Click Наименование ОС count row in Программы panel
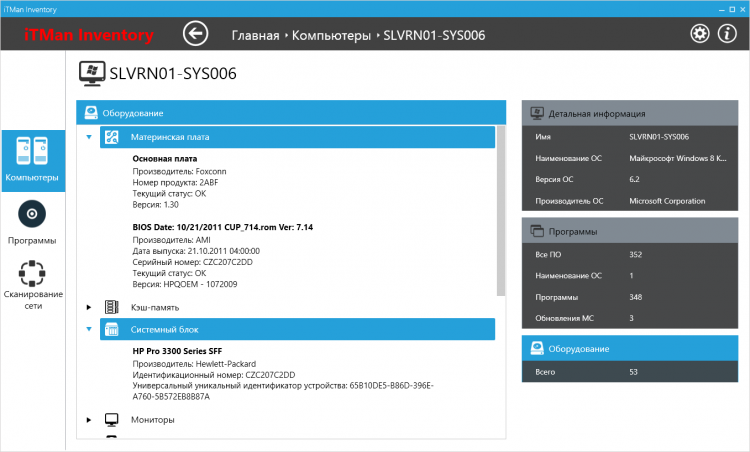Viewport: 750px width, 452px height. coord(629,276)
